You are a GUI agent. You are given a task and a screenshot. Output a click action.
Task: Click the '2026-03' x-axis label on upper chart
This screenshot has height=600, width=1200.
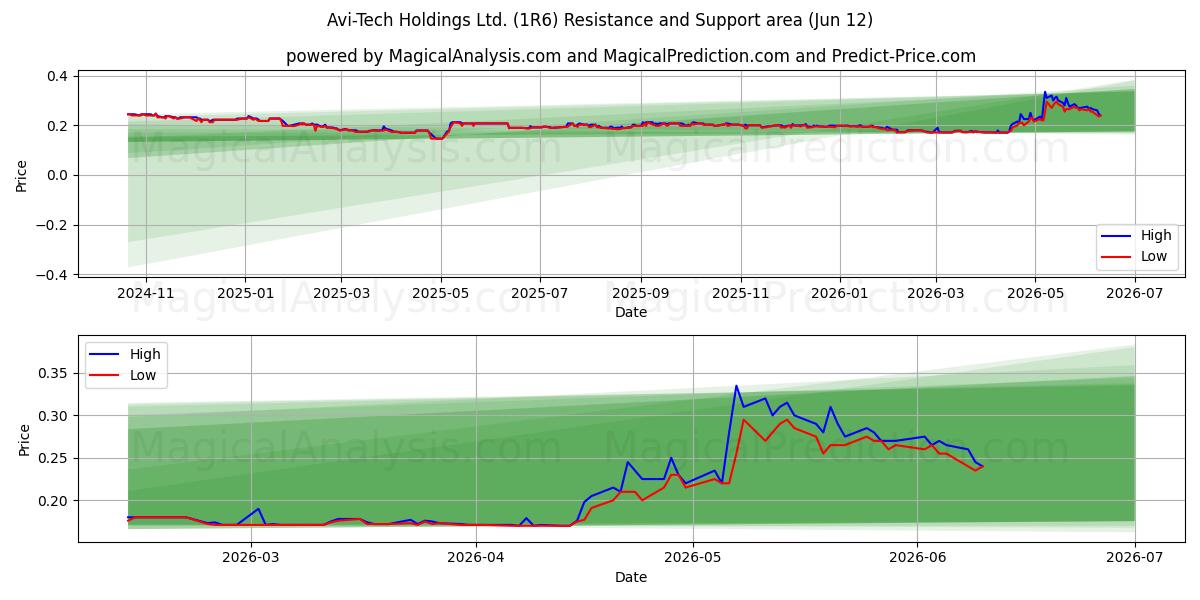(x=936, y=293)
